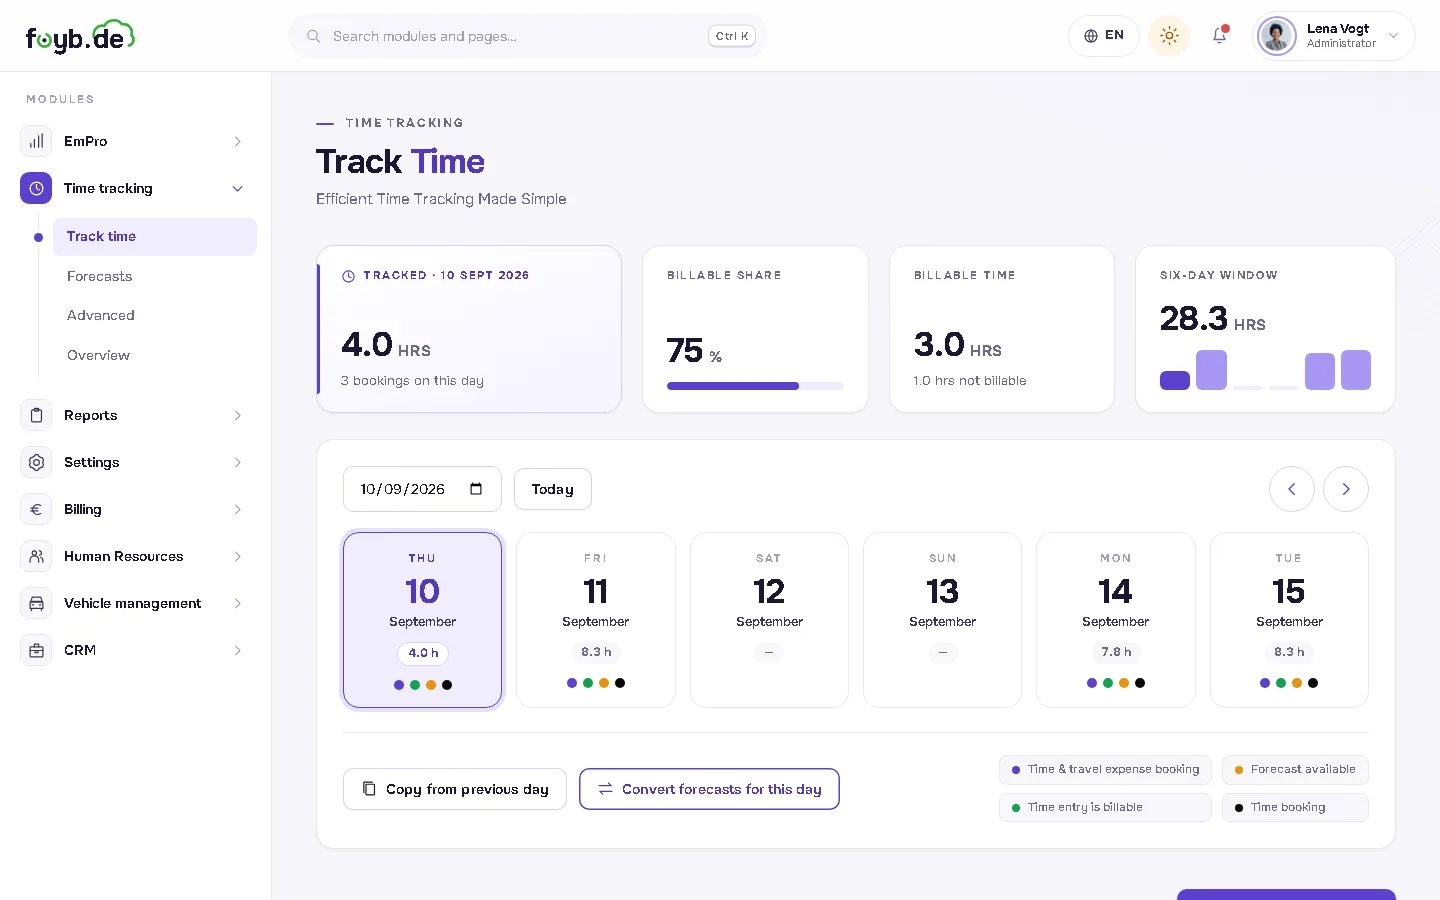Go to next week with right arrow

tap(1346, 489)
